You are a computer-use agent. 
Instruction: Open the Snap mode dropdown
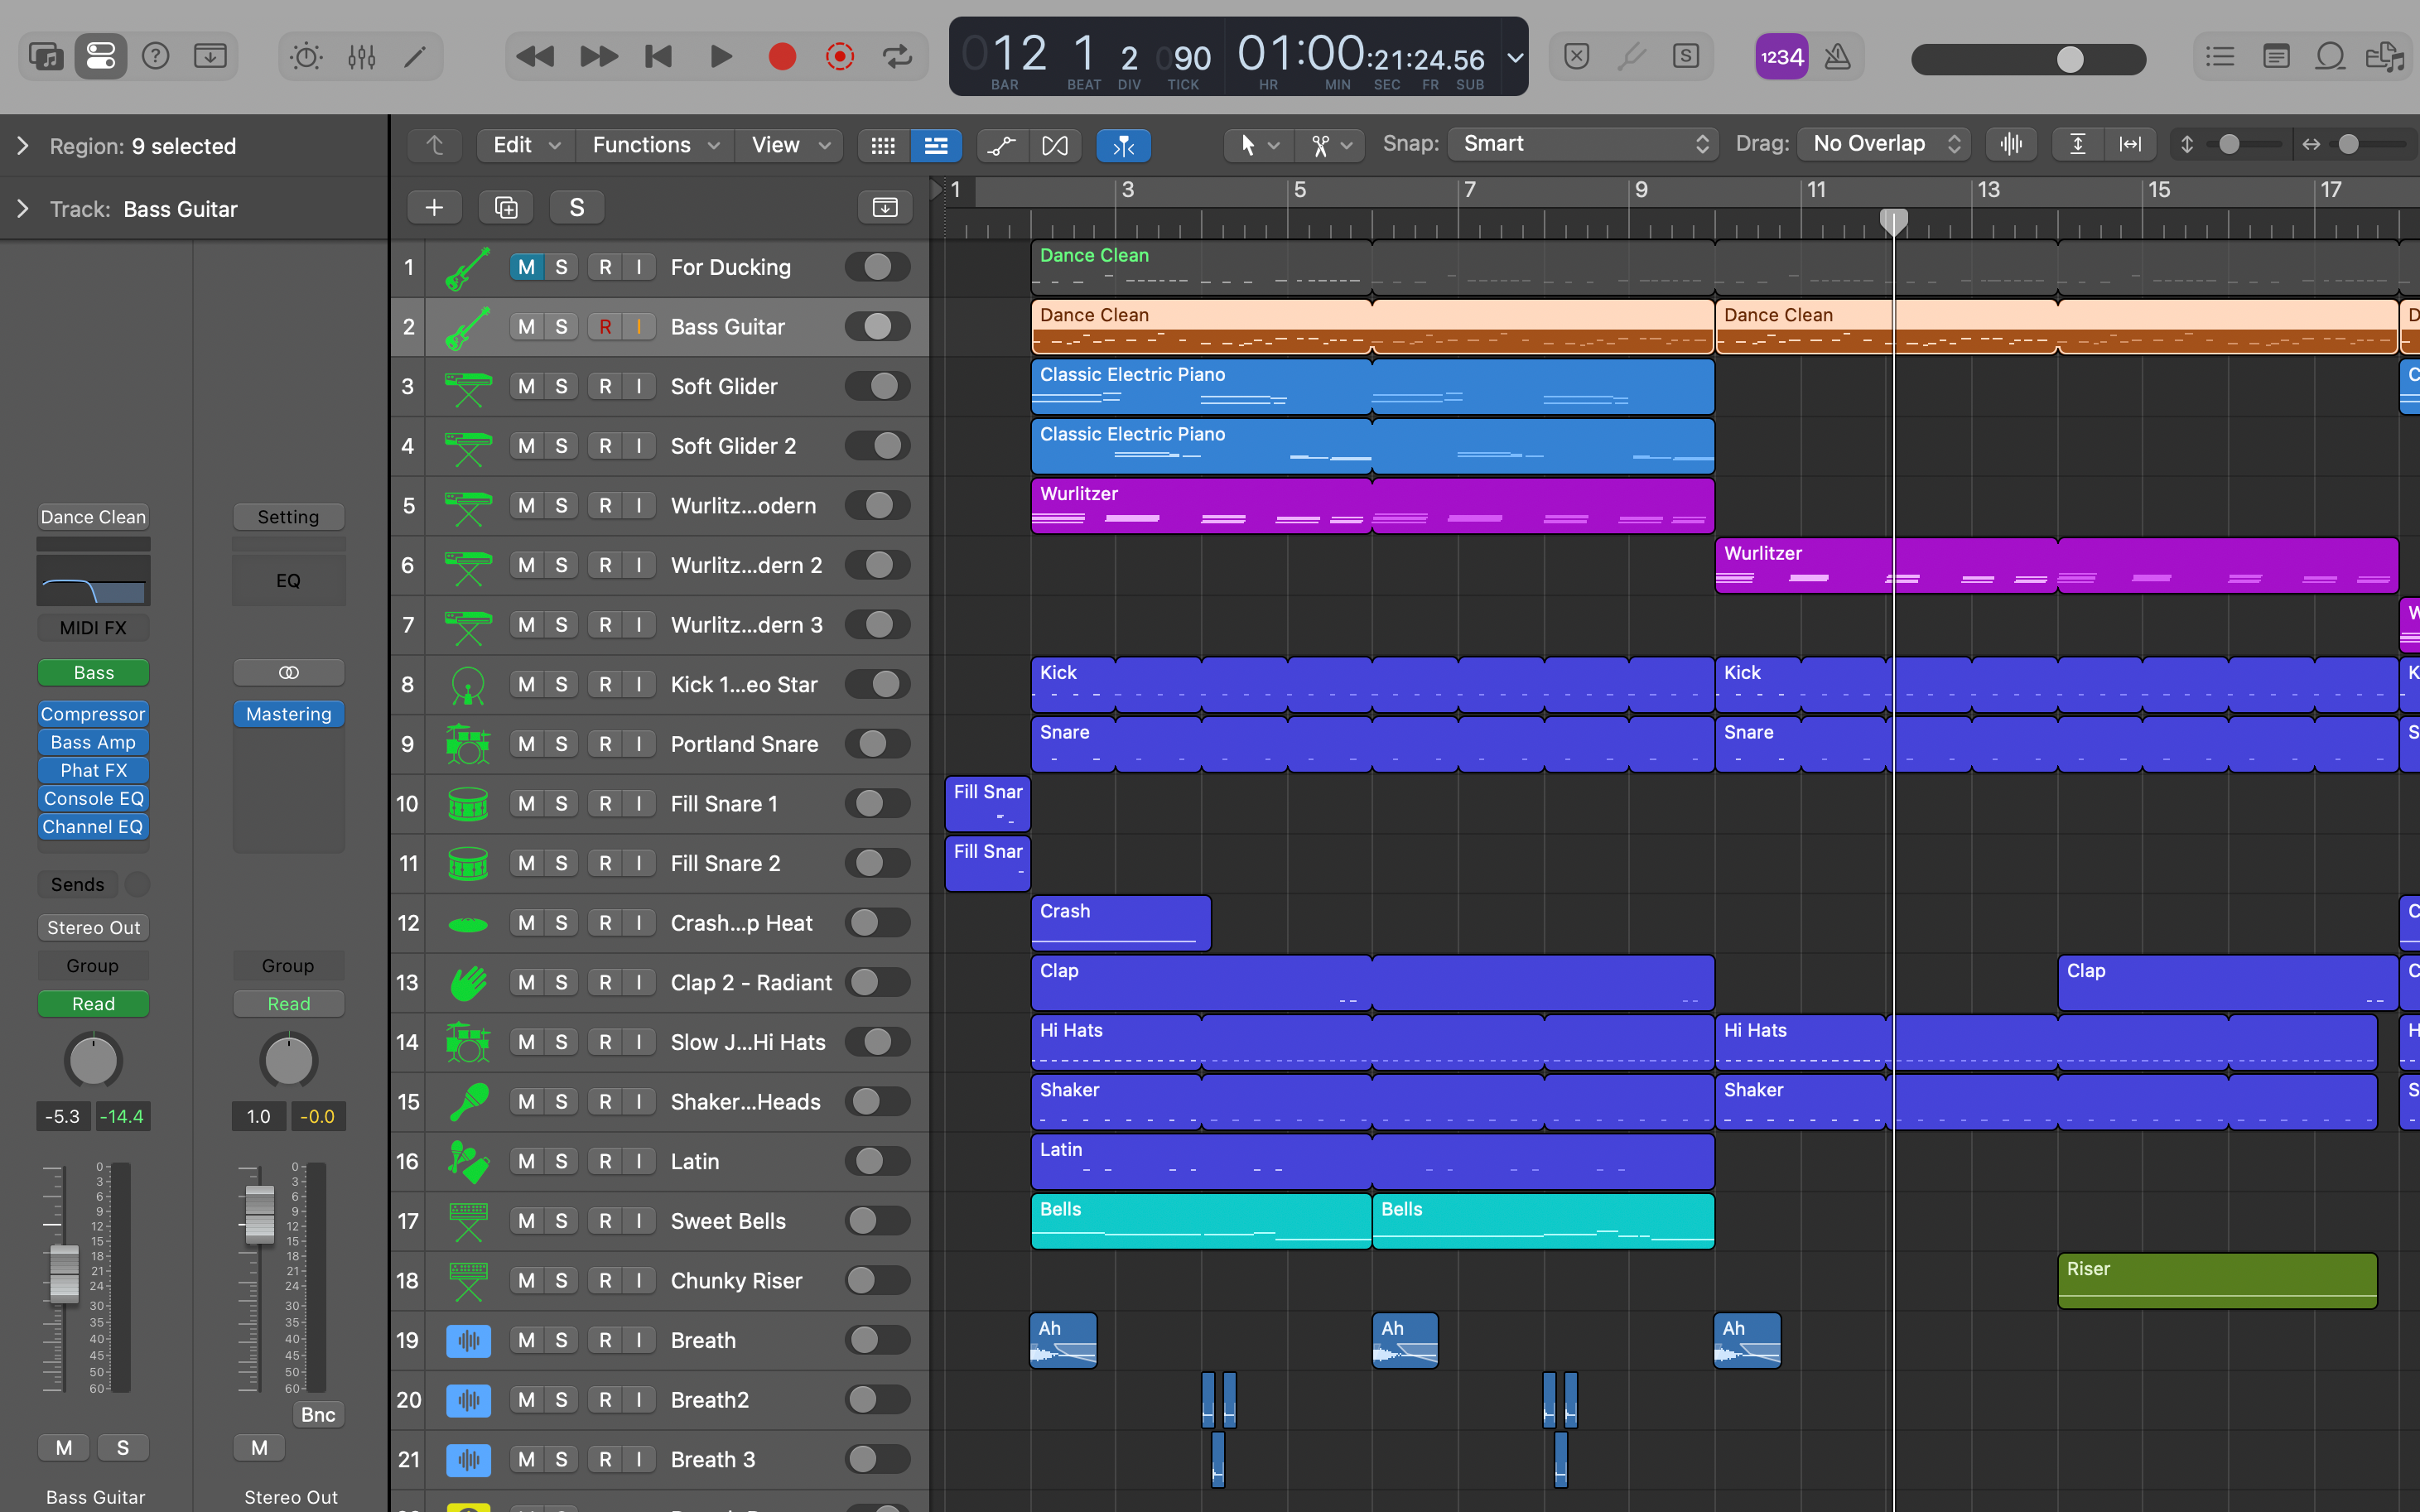[1583, 144]
